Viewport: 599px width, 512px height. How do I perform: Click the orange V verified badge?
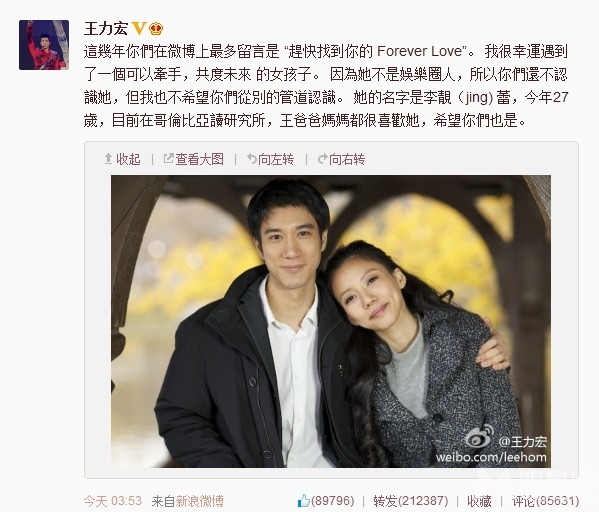[x=139, y=28]
